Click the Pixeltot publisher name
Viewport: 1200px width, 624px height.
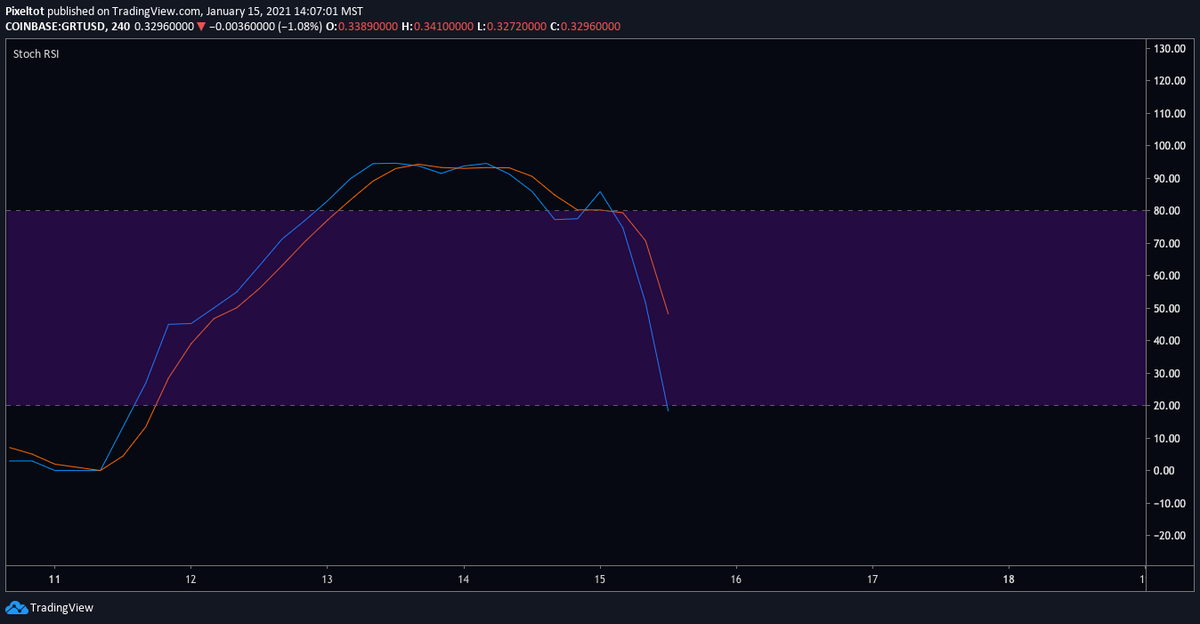click(x=25, y=11)
